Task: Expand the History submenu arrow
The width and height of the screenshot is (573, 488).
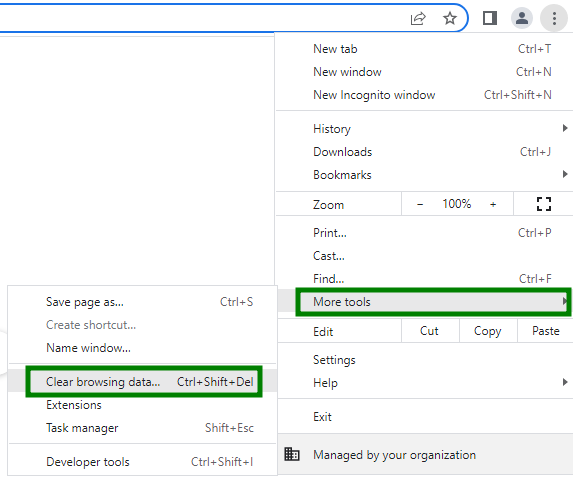Action: click(565, 128)
